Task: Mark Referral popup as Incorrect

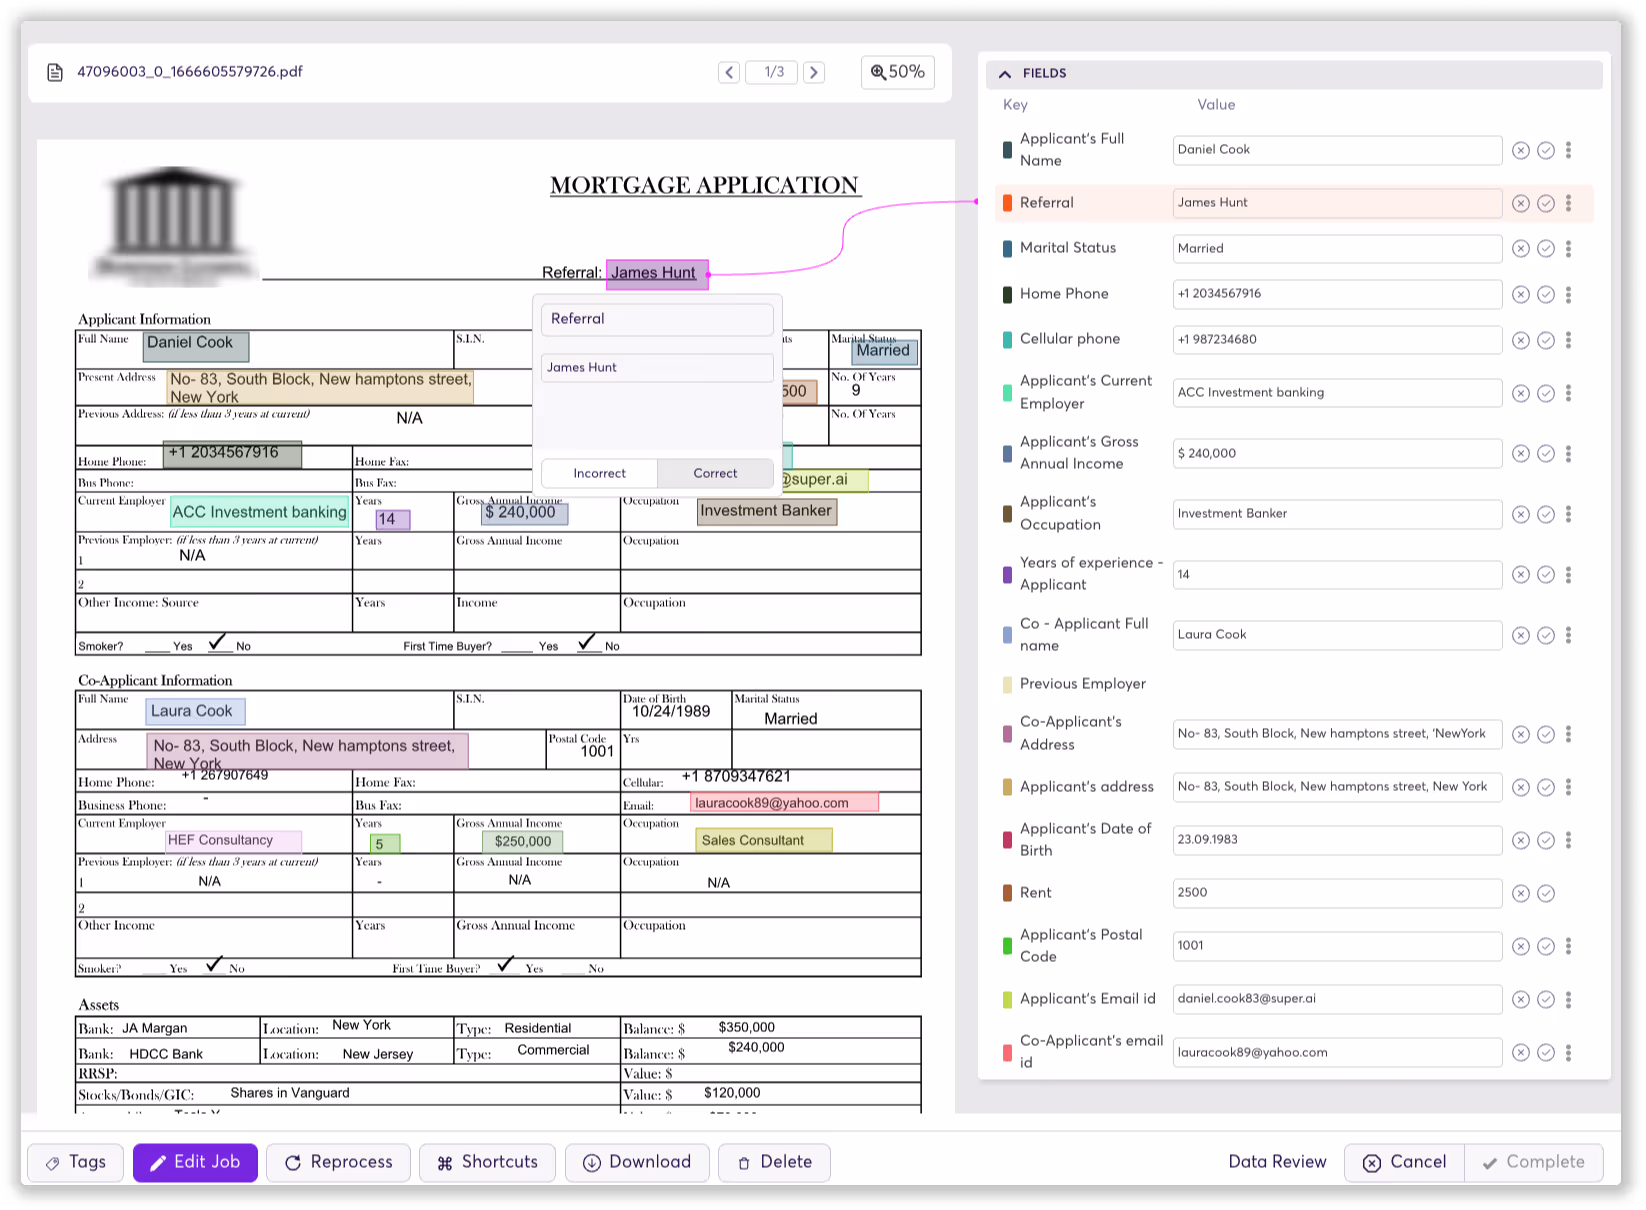Action: (599, 473)
